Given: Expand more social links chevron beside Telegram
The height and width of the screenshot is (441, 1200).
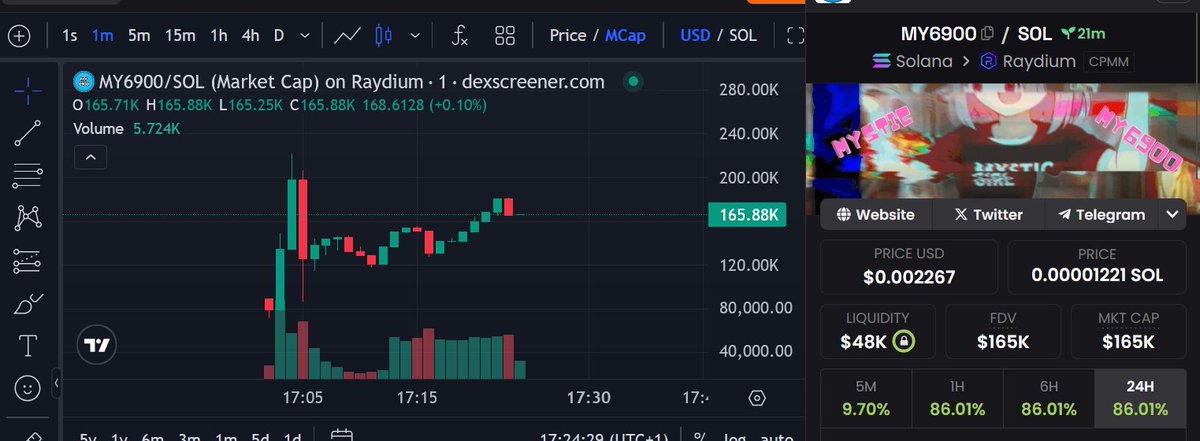Looking at the screenshot, I should pyautogui.click(x=1172, y=214).
